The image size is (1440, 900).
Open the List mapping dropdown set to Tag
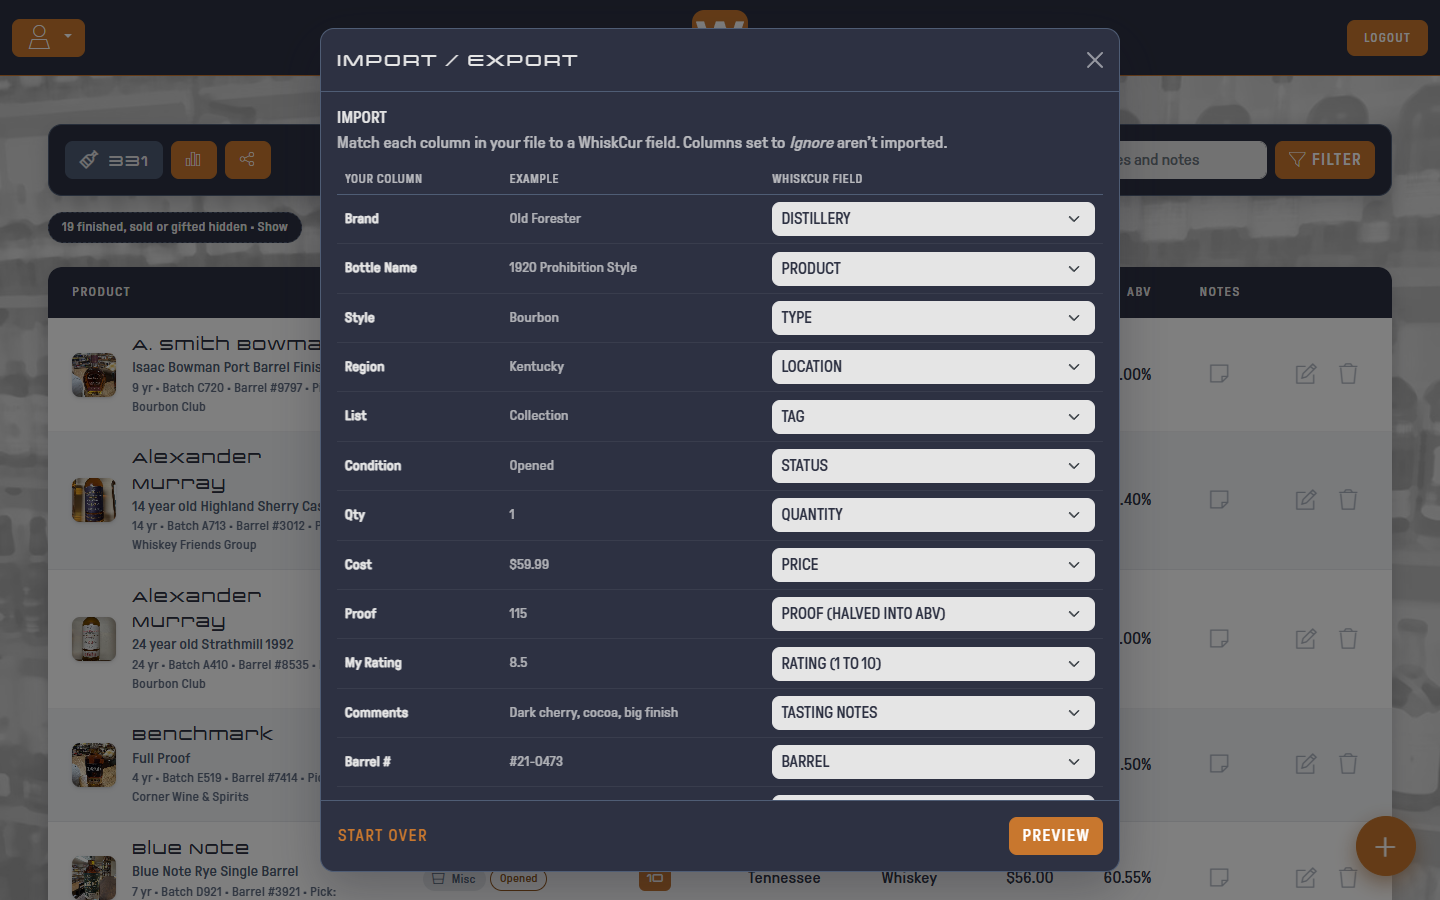pyautogui.click(x=933, y=417)
